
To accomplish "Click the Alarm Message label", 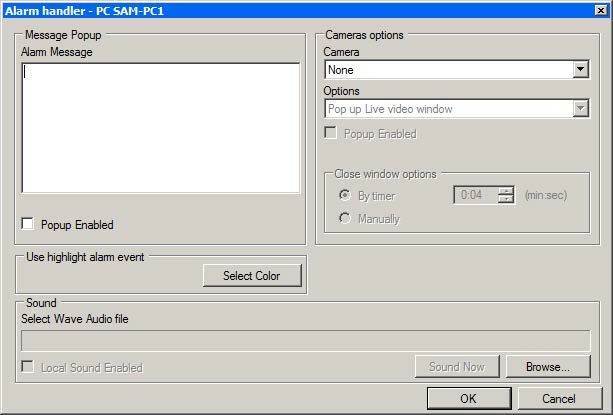I will tap(57, 52).
